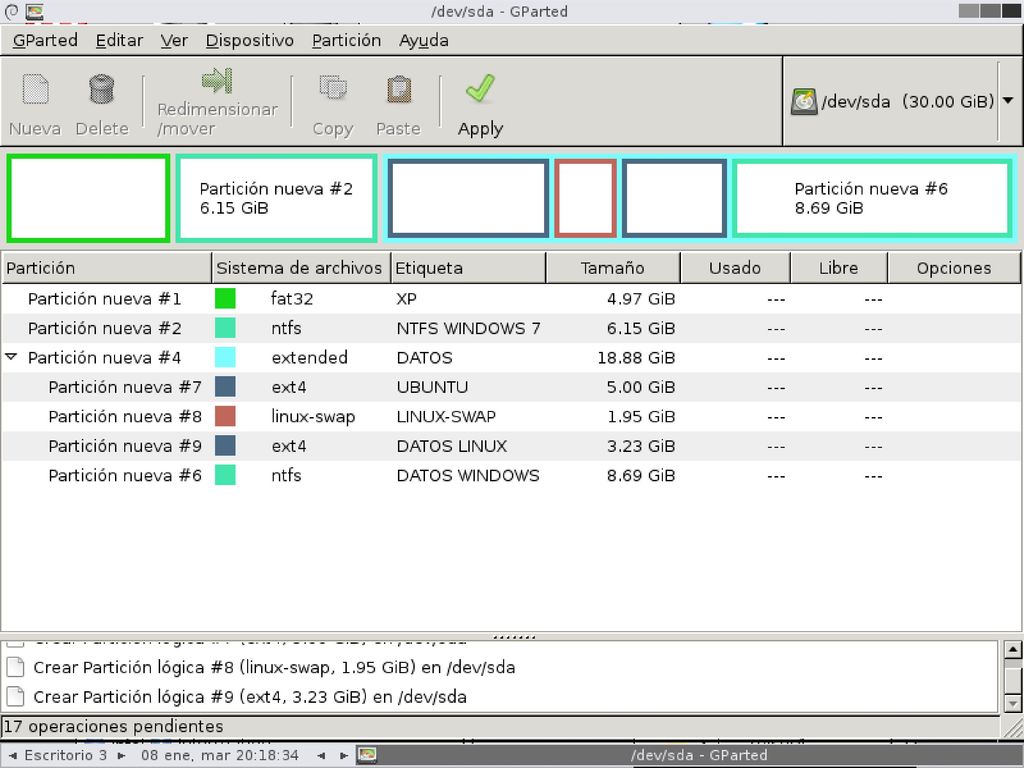Select Partición nueva #2 6.15 GiB block
This screenshot has width=1024, height=768.
(x=276, y=198)
